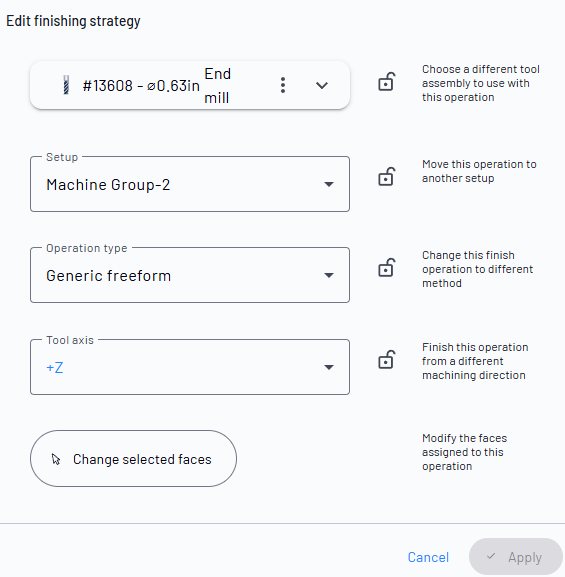Open the Setup dropdown arrow
Screen dimensions: 565x577
point(329,184)
